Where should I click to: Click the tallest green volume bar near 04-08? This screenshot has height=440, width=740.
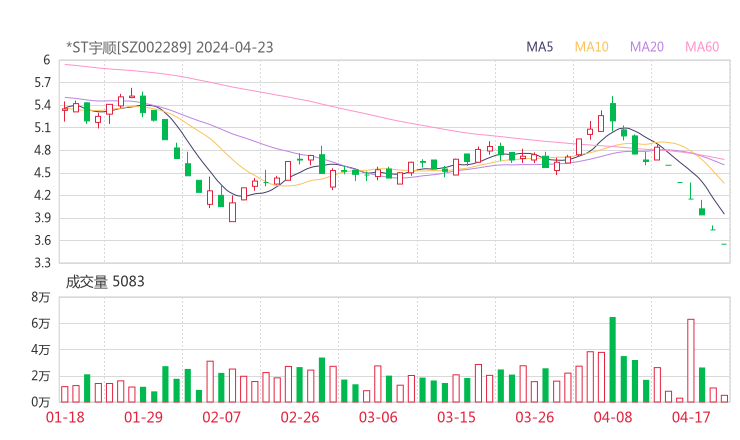[x=613, y=360]
